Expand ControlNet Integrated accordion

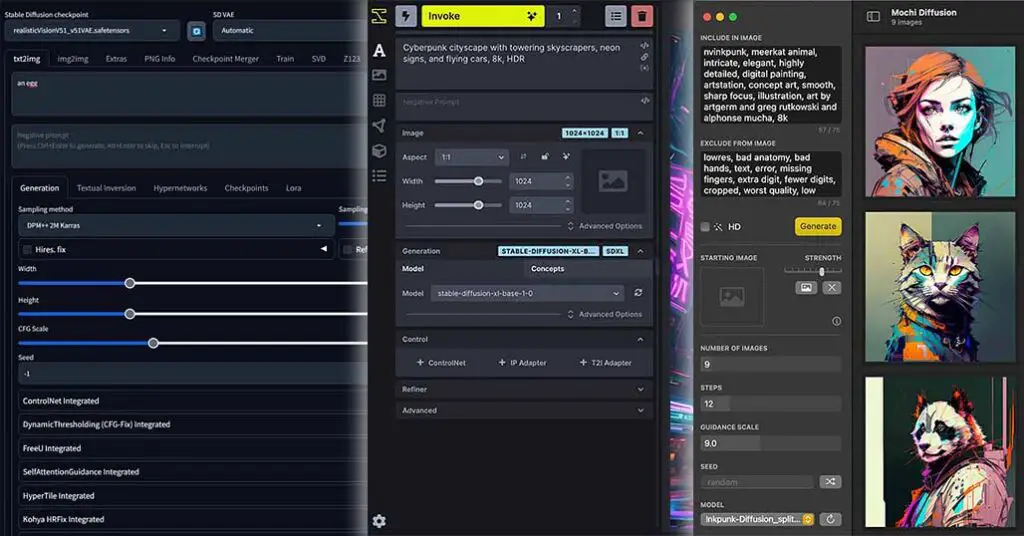click(193, 401)
